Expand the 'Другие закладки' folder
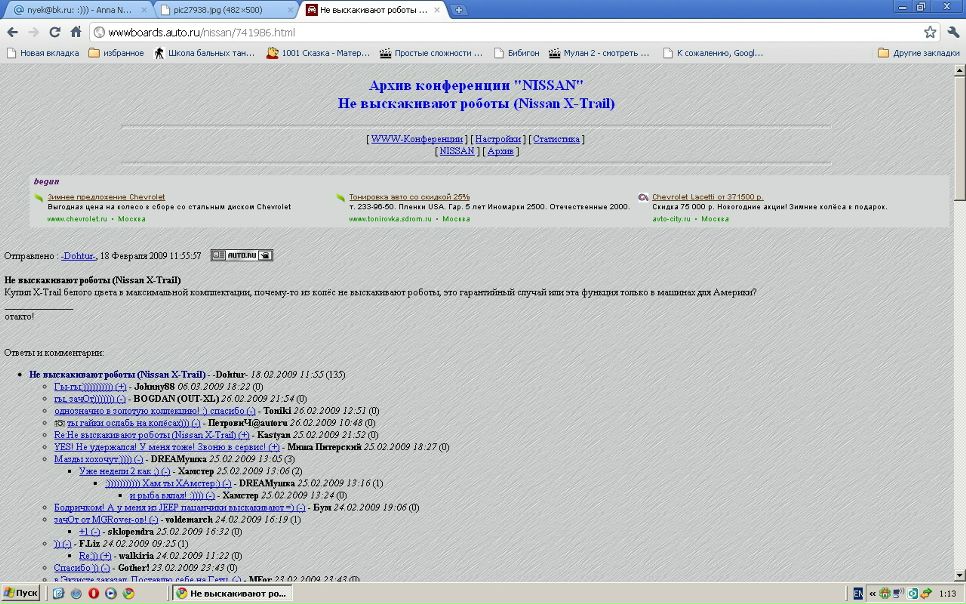Screen dimensions: 966x604 tap(919, 53)
